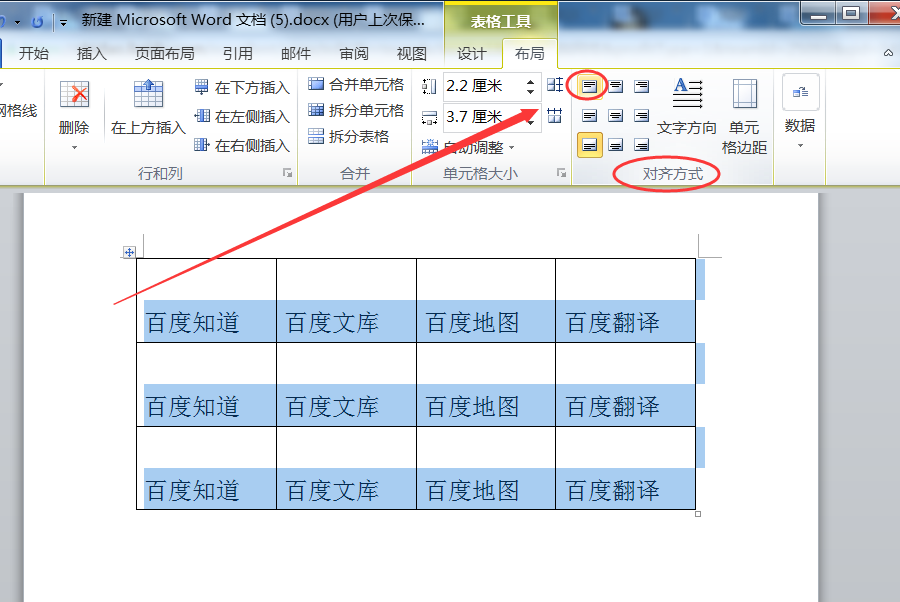Open the Home (开始) tab
This screenshot has height=602, width=900.
click(x=33, y=53)
